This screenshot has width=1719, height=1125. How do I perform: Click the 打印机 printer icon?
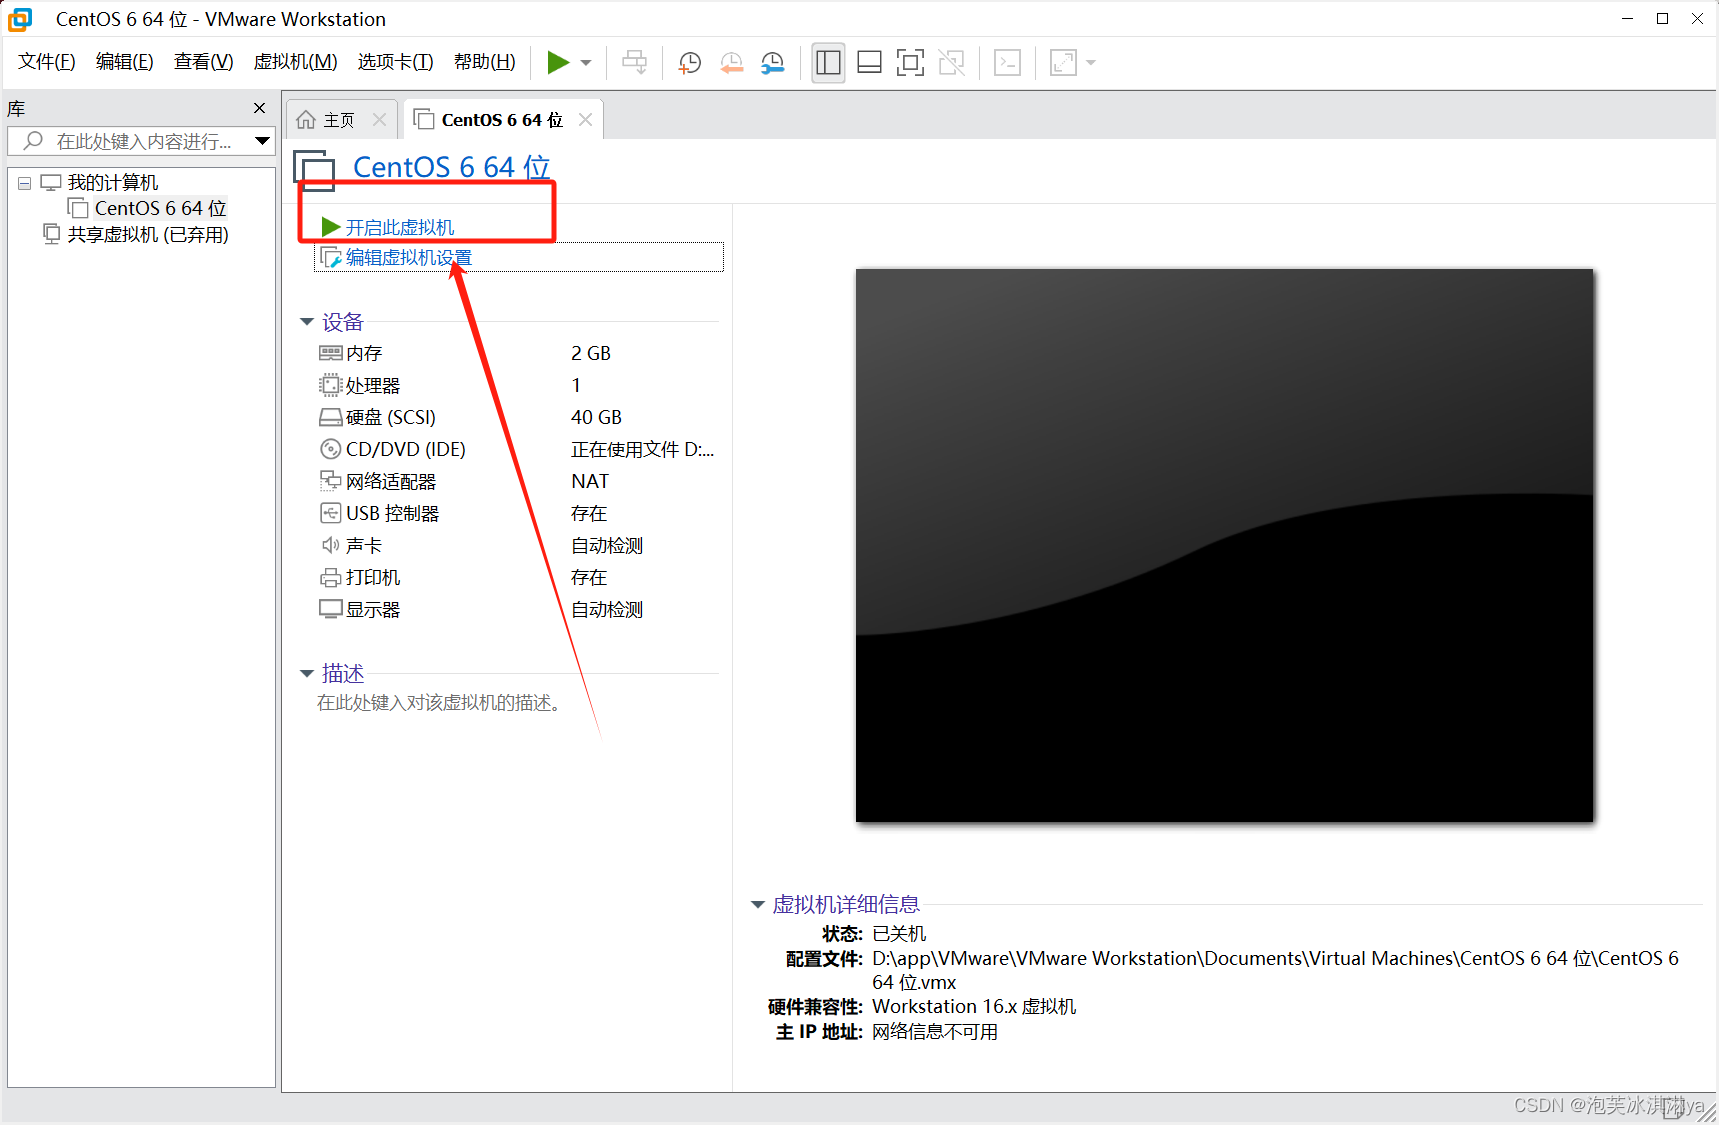(331, 577)
